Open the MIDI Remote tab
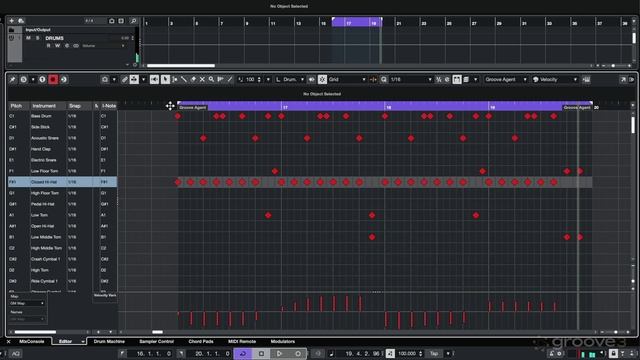 click(x=242, y=341)
